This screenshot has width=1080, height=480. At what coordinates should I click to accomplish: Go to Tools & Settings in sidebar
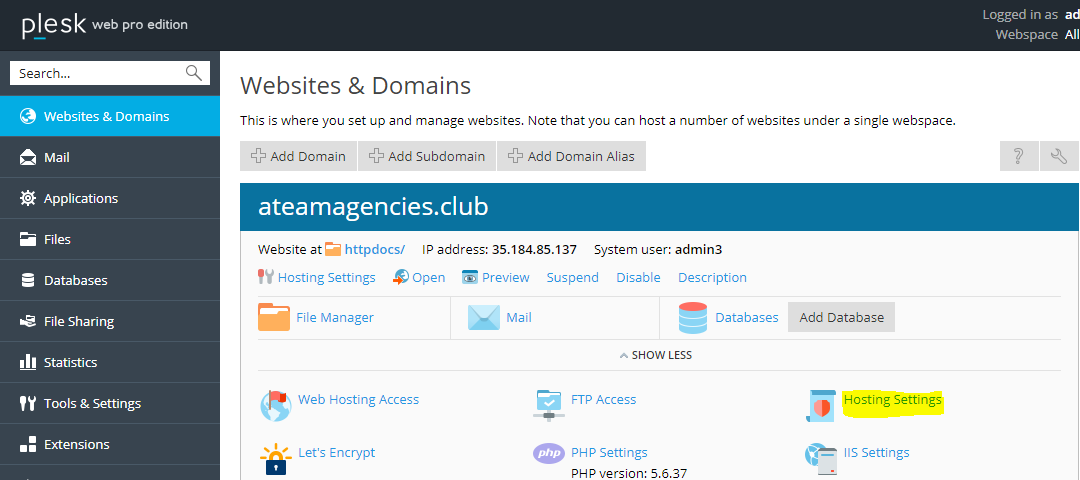pos(92,403)
